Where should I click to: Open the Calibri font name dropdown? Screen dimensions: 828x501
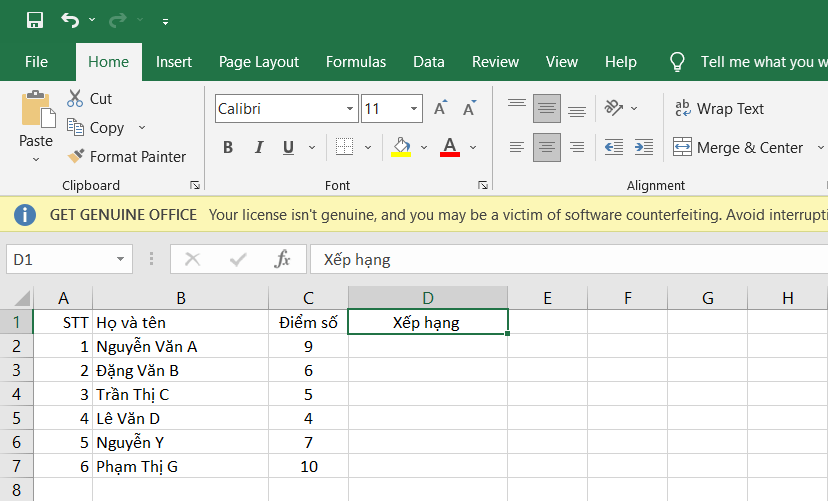tap(350, 109)
